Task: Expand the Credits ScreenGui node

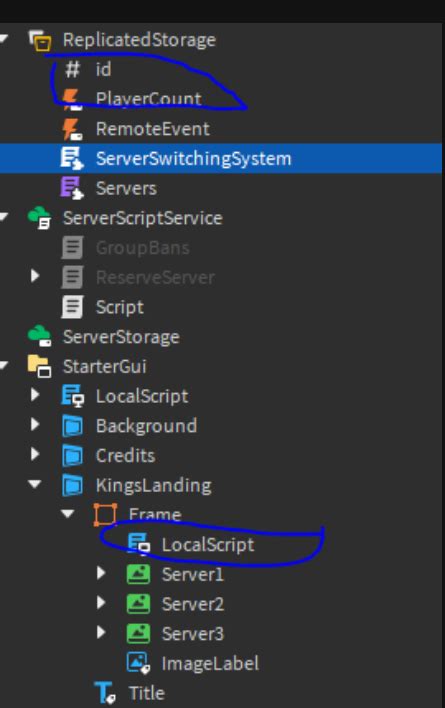Action: [x=35, y=454]
